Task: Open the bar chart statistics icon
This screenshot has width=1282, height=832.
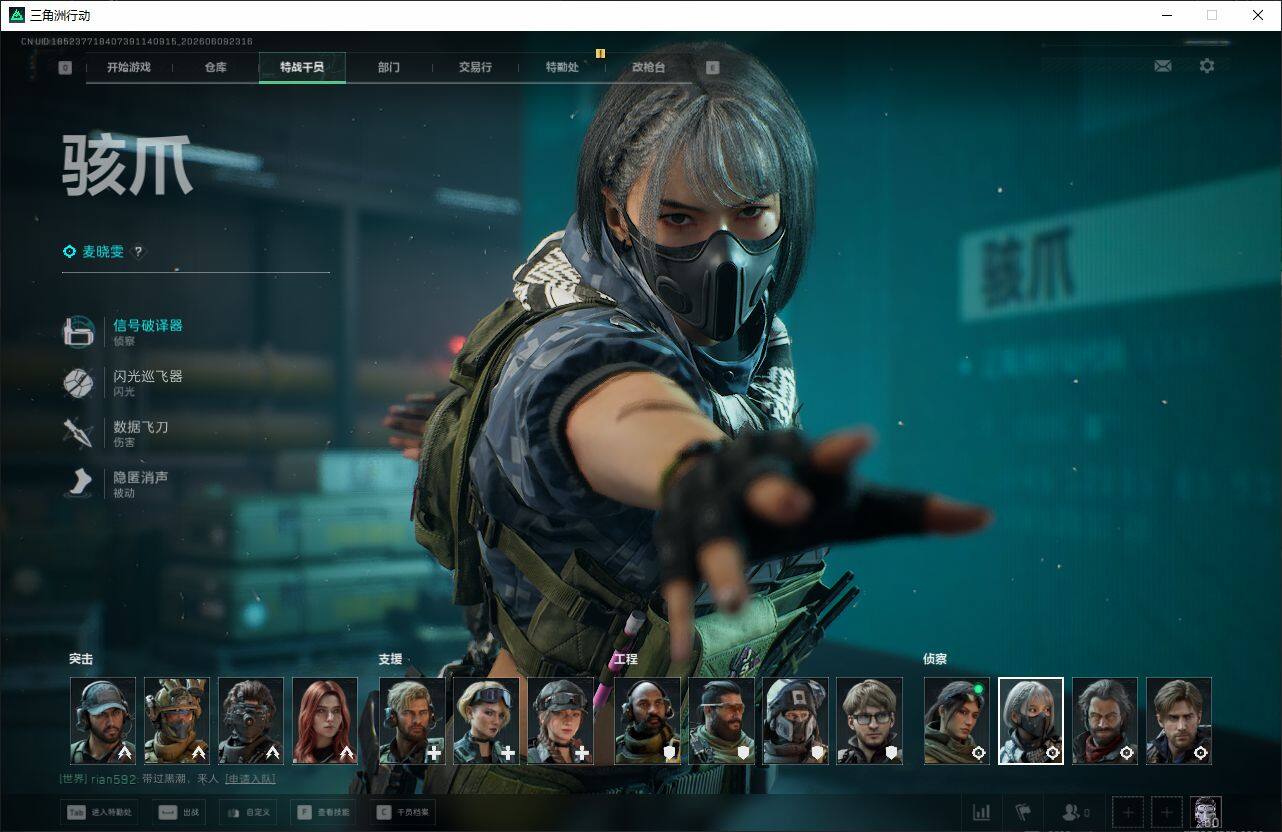Action: [982, 813]
